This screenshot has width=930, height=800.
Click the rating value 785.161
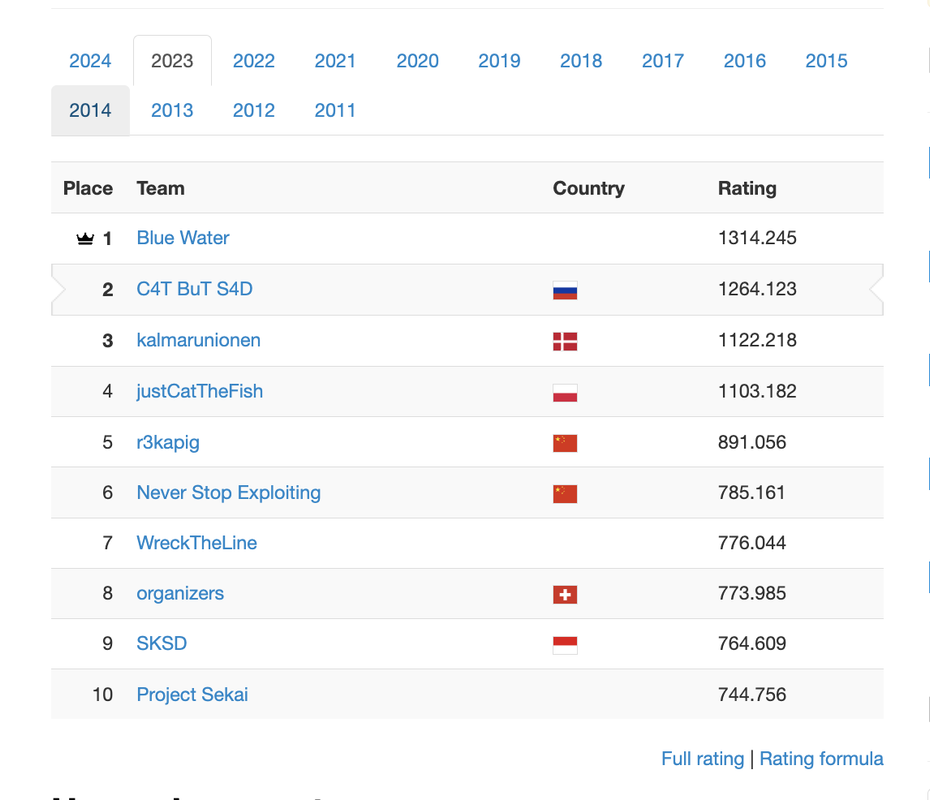[x=751, y=493]
